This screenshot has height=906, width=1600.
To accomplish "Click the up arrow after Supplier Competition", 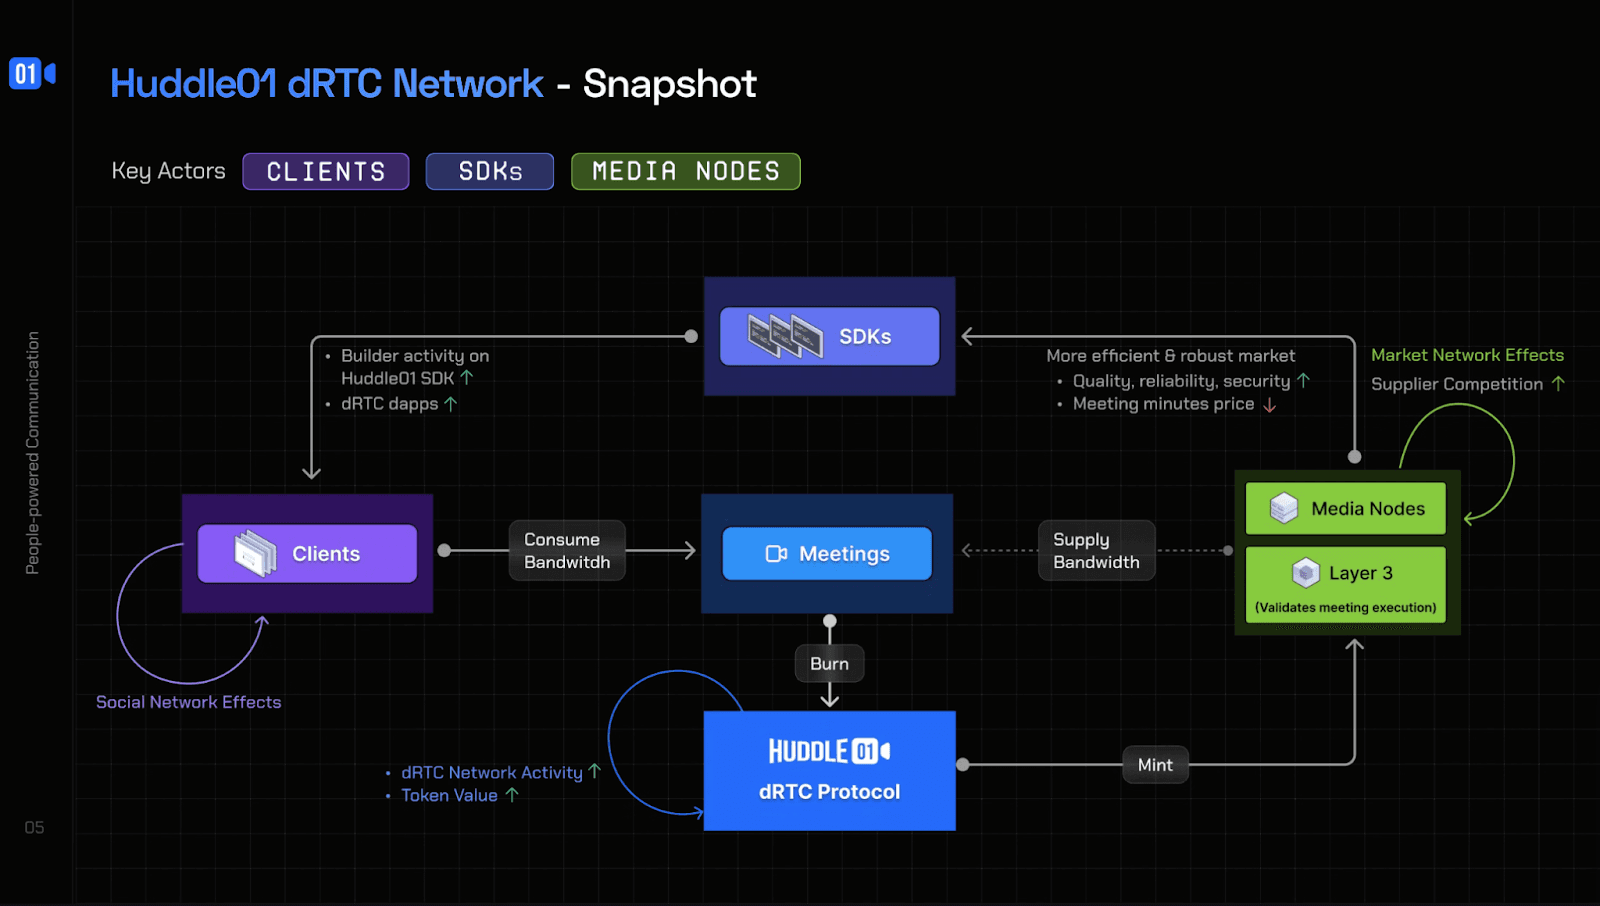I will [x=1558, y=383].
